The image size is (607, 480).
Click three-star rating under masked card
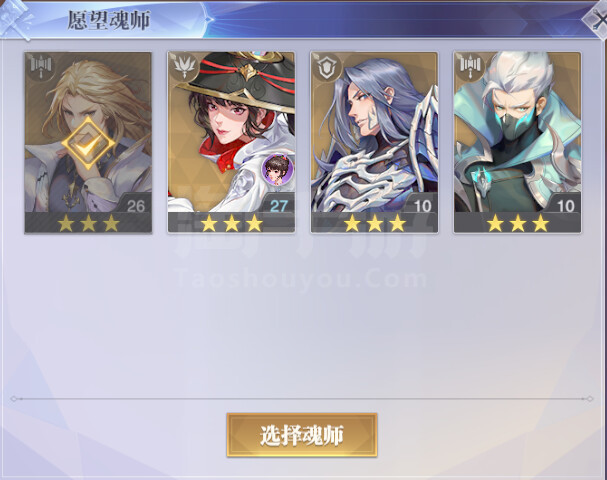518,223
